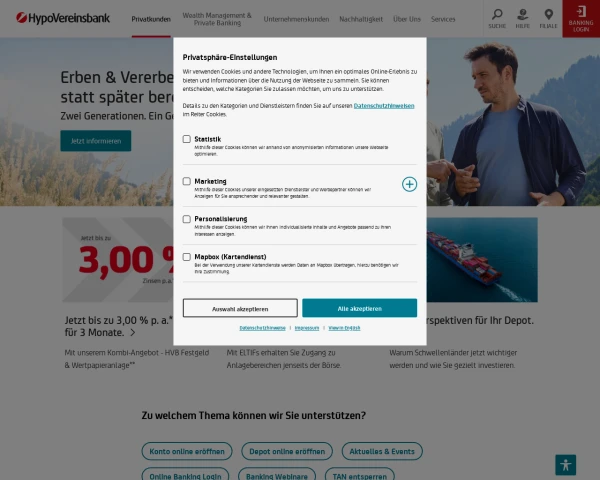
Task: Click Alle akzeptieren button
Action: click(x=359, y=308)
